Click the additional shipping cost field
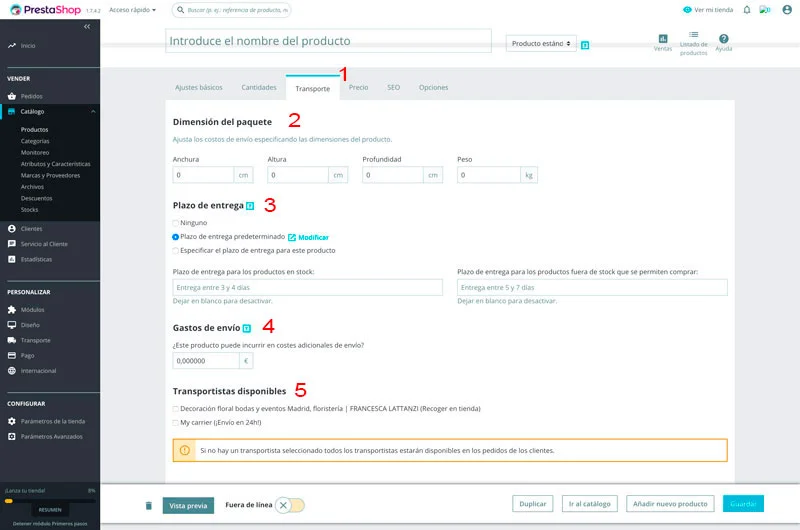The height and width of the screenshot is (530, 800). (206, 361)
